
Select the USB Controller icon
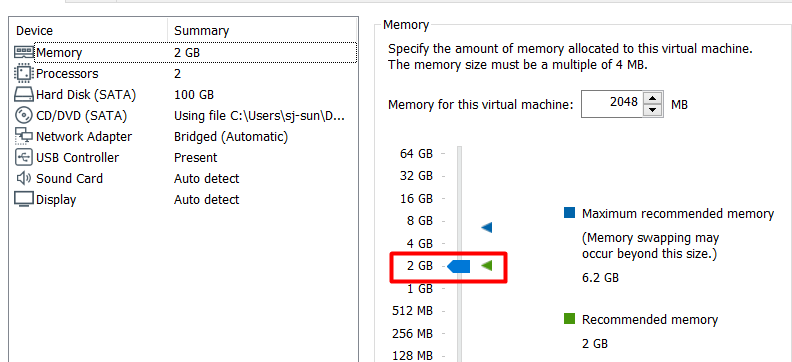click(24, 158)
